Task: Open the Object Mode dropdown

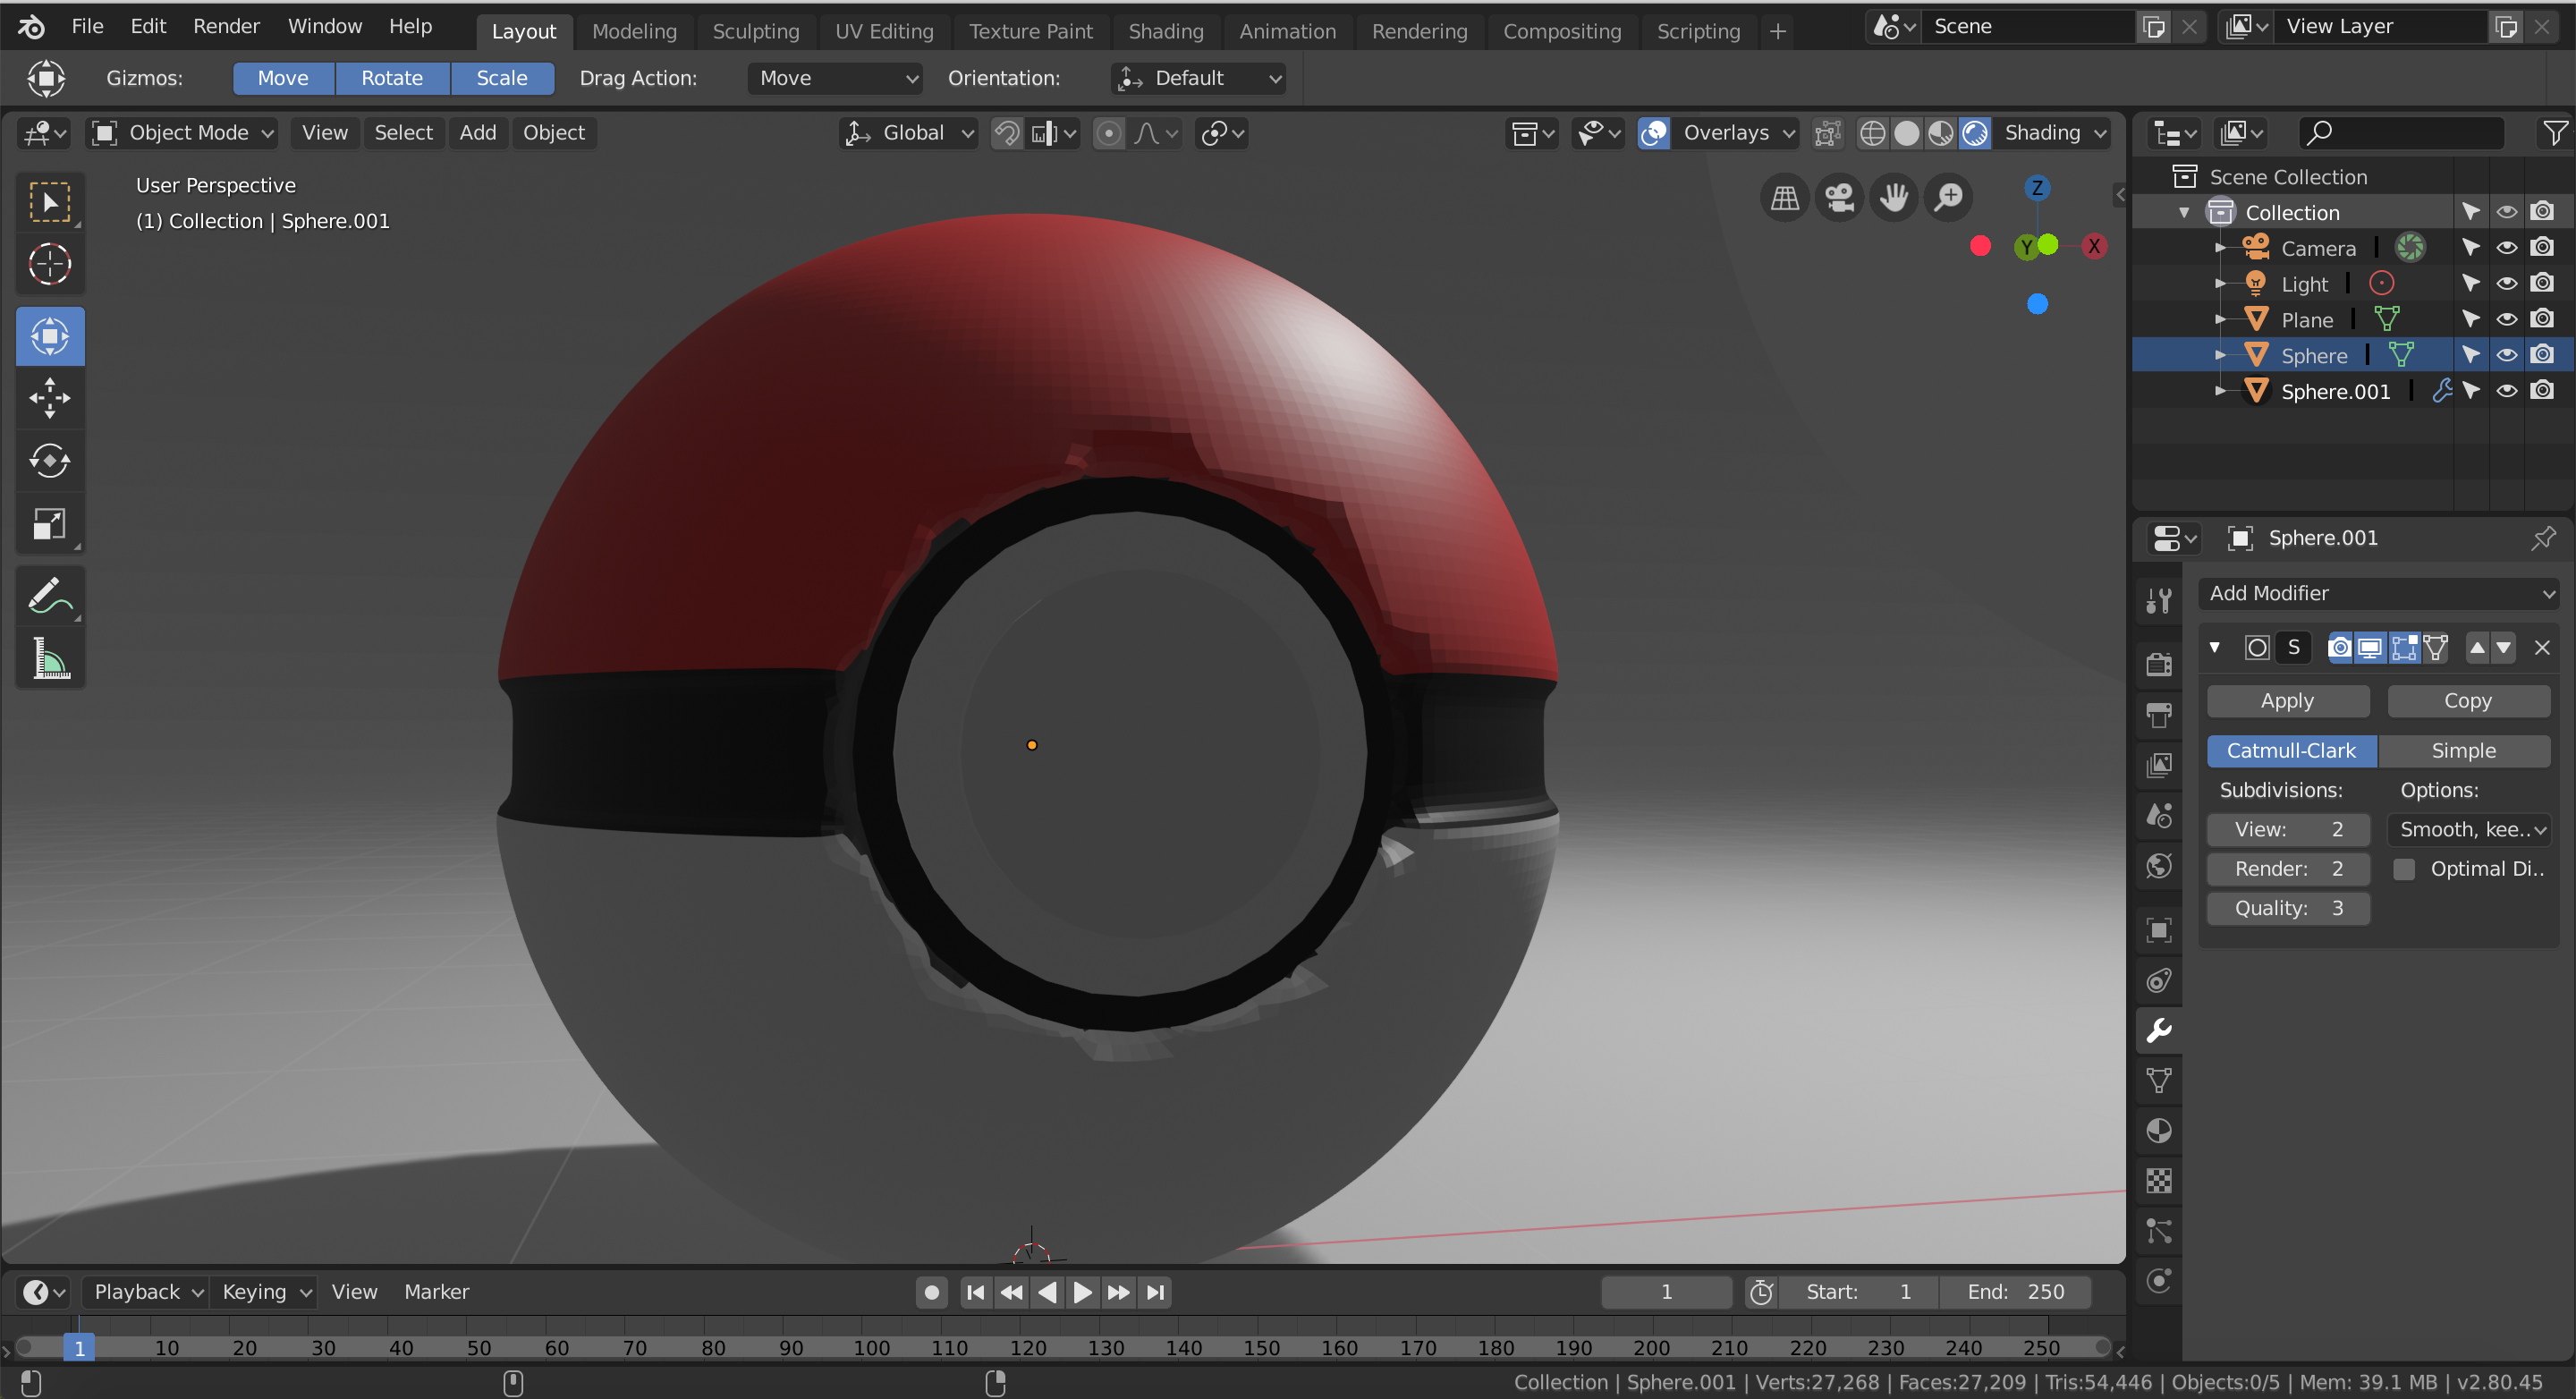Action: [x=182, y=133]
